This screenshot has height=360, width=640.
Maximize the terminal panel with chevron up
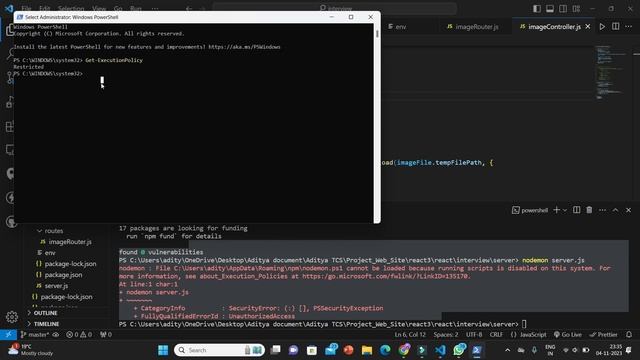click(x=616, y=210)
